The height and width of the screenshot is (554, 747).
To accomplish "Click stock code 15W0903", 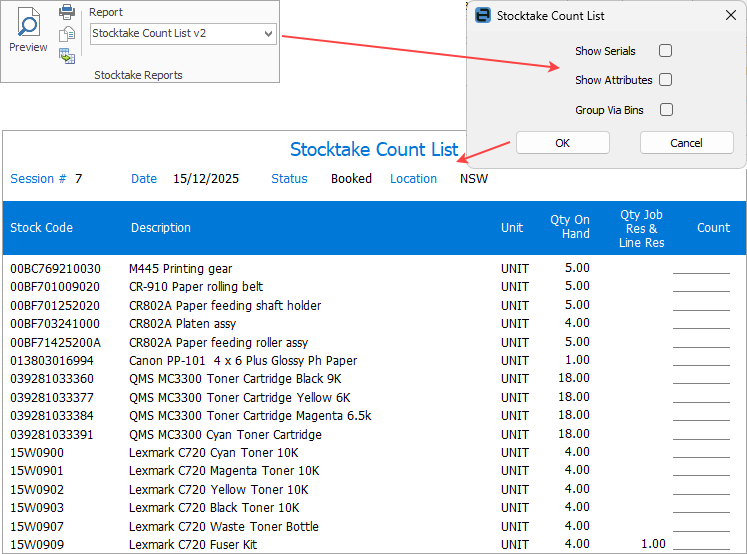I will point(37,508).
